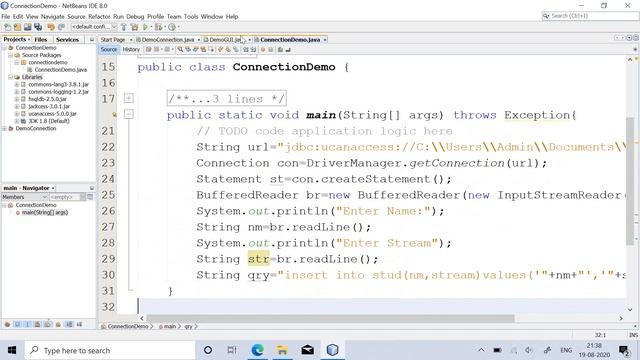Select the DemoConnection project node
Screen dimensions: 640x360
click(36, 129)
